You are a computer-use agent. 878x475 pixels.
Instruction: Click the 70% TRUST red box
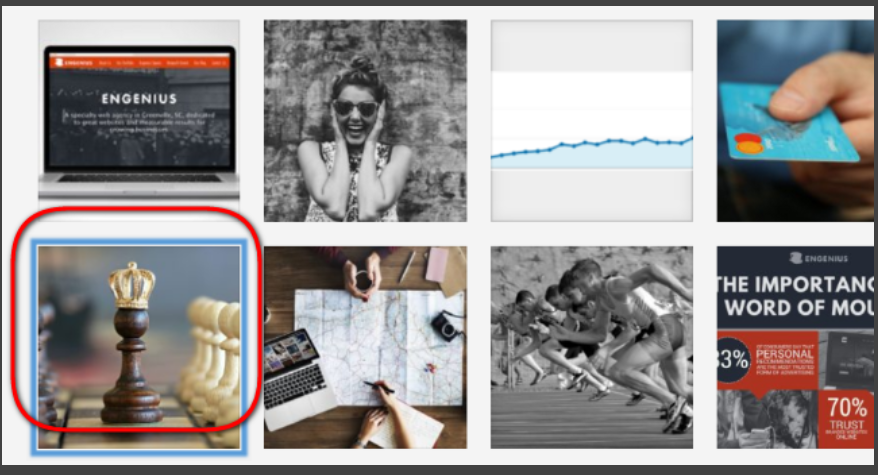[847, 417]
